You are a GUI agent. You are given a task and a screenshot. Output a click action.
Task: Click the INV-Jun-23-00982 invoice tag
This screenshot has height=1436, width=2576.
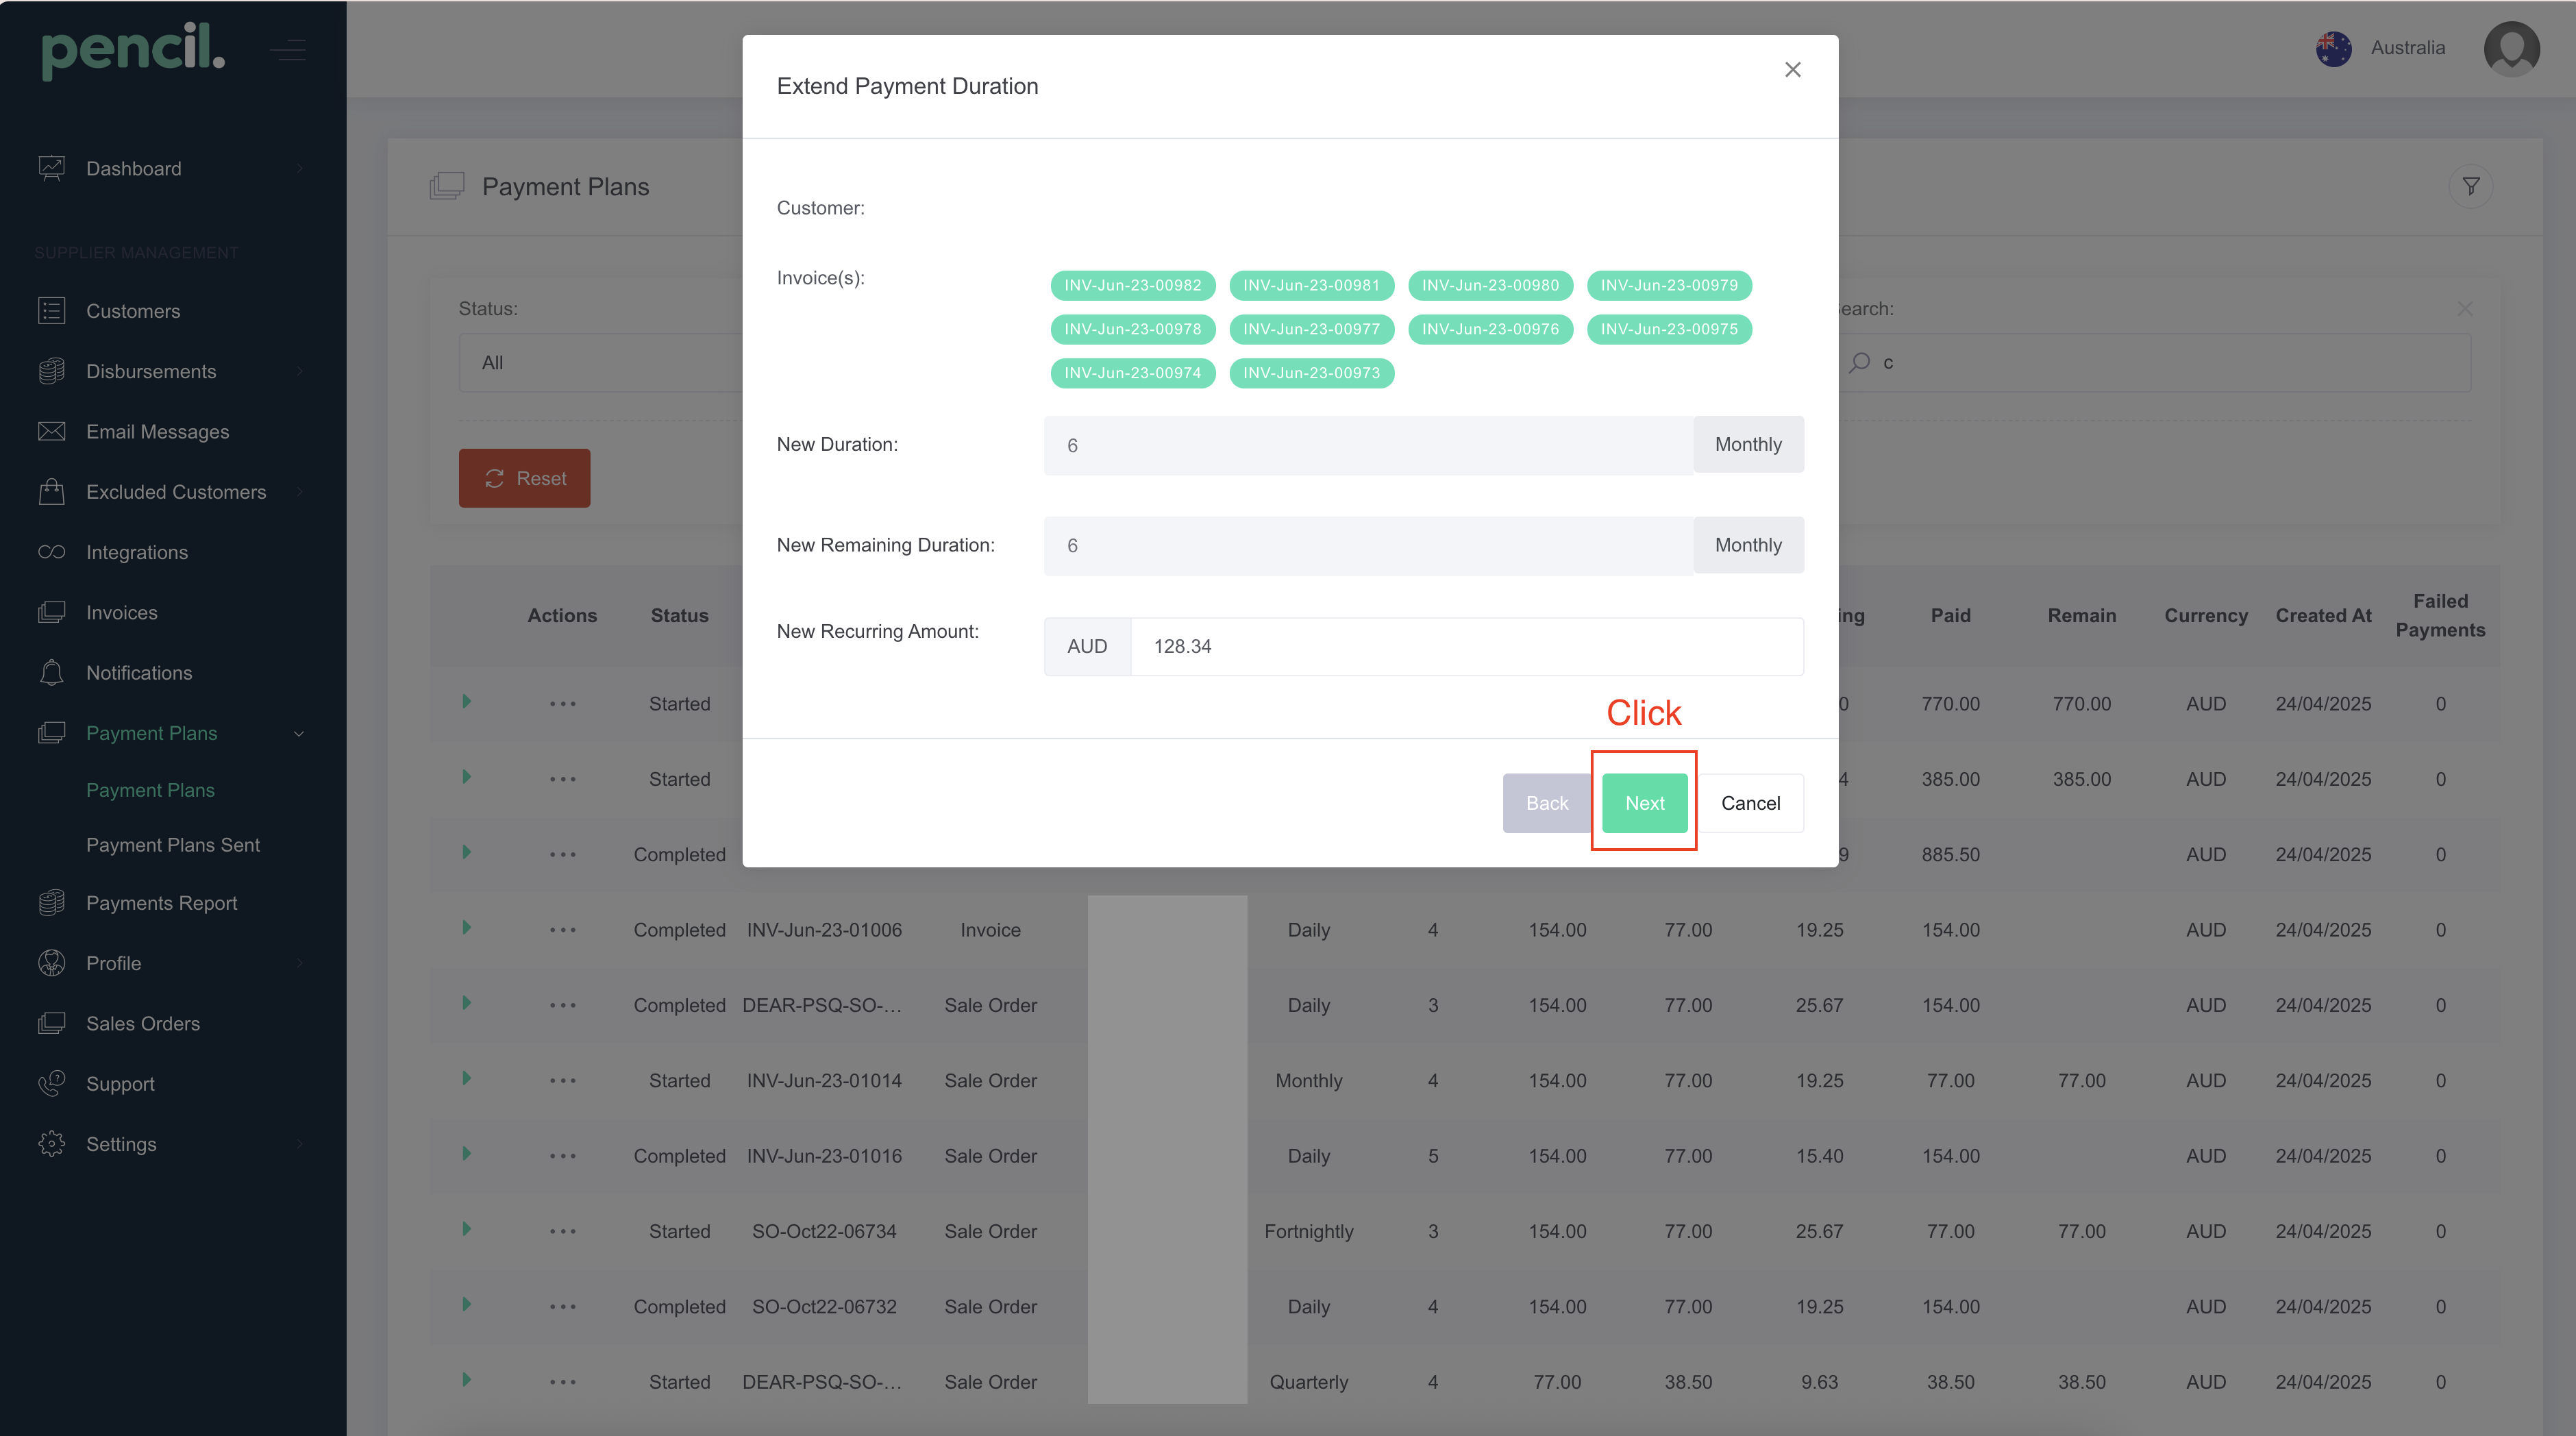tap(1132, 285)
